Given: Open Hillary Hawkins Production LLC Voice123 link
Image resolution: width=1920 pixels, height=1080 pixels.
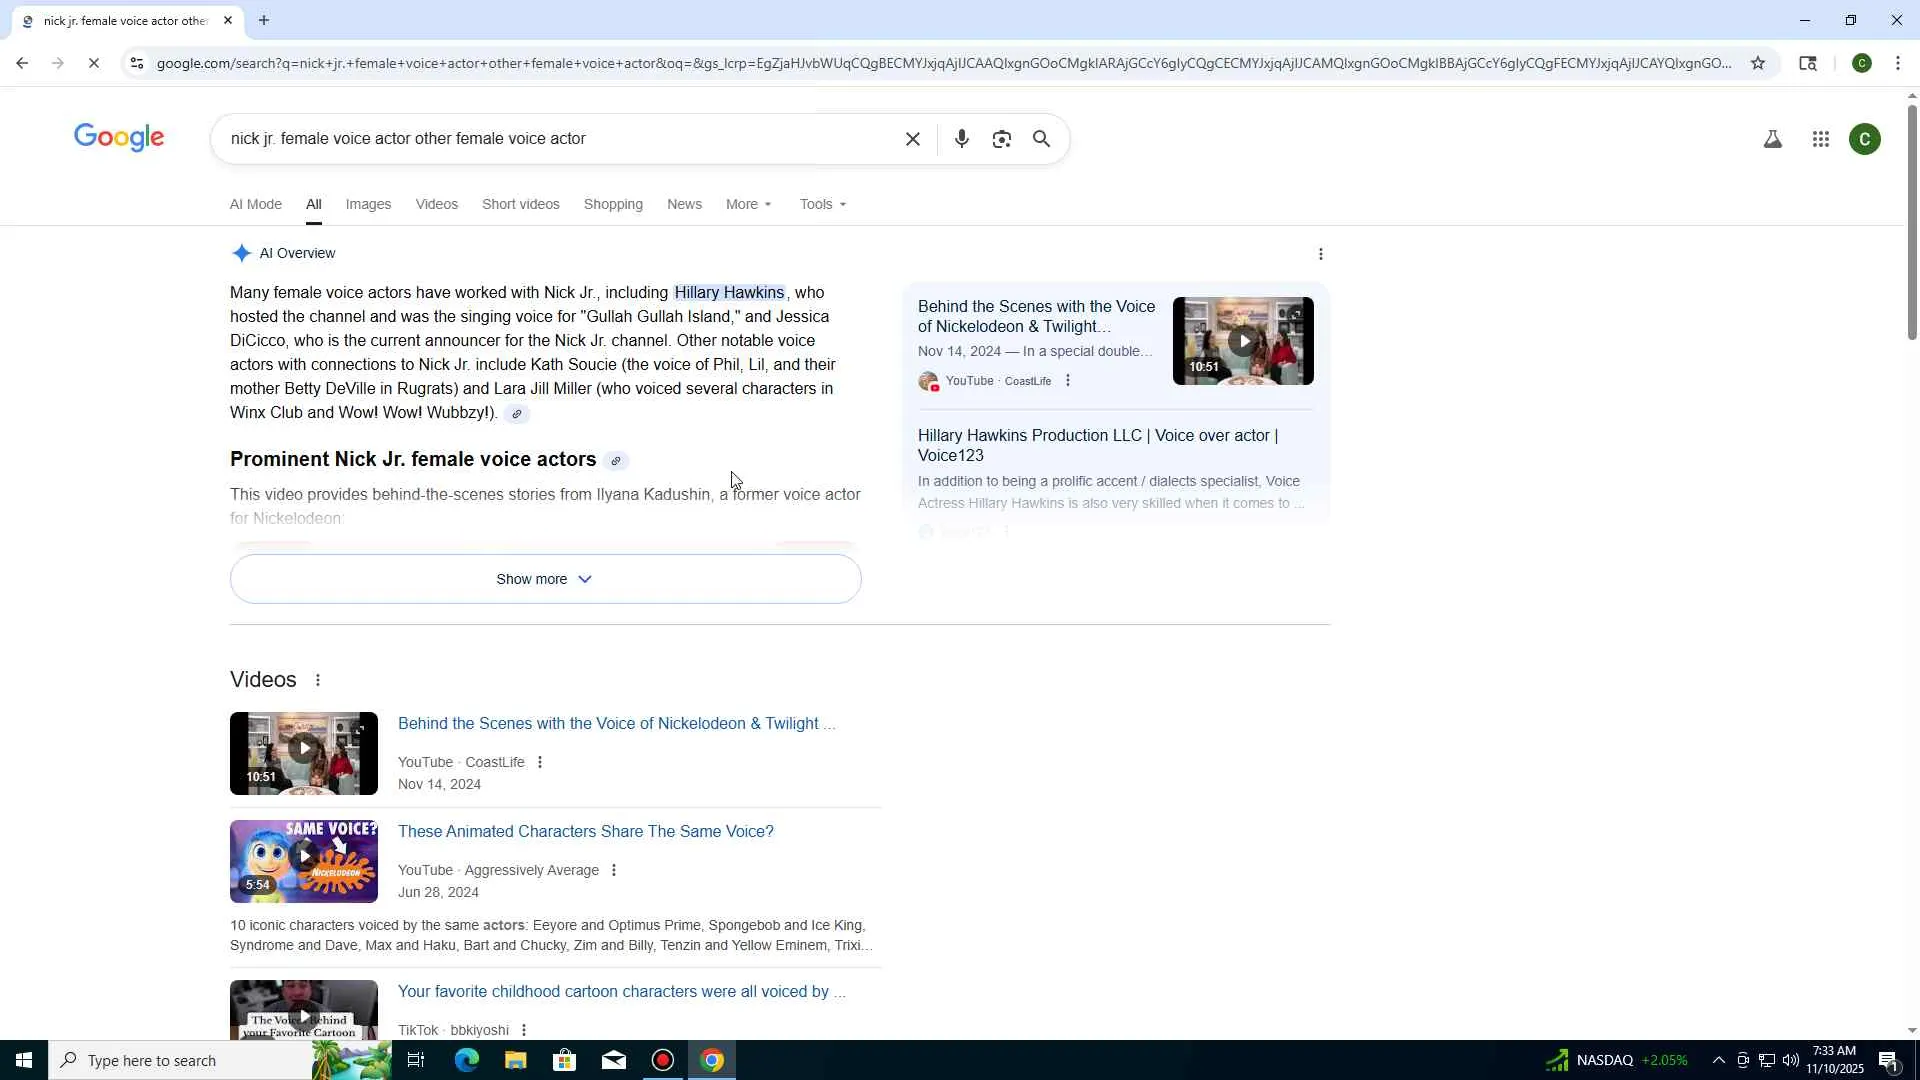Looking at the screenshot, I should coord(1097,445).
